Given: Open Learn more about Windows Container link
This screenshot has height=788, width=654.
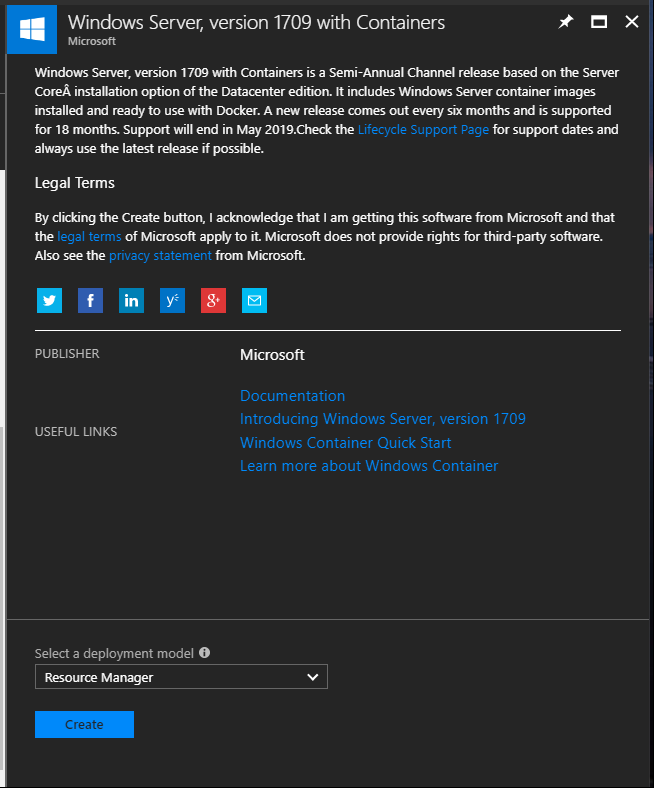Looking at the screenshot, I should pyautogui.click(x=369, y=466).
